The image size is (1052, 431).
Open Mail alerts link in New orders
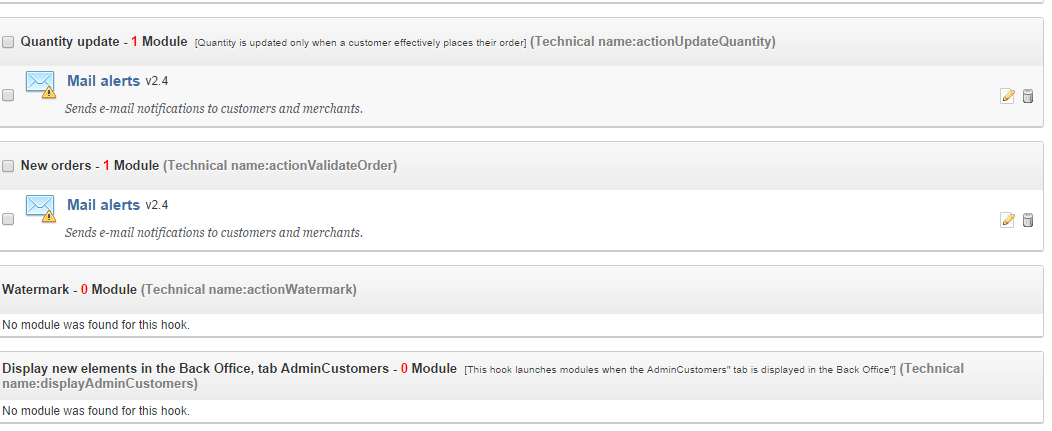(x=103, y=205)
